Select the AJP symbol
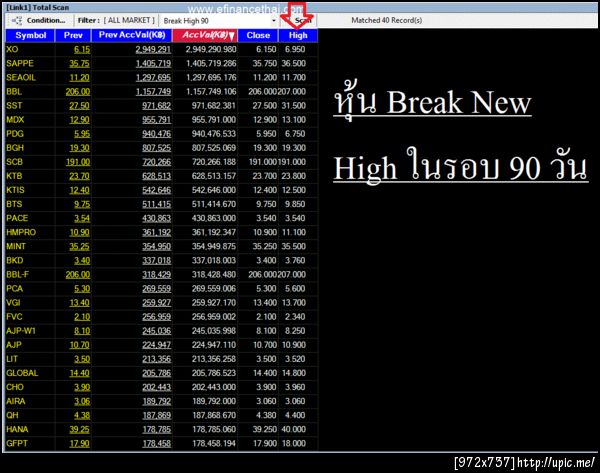The height and width of the screenshot is (473, 600). (x=14, y=345)
